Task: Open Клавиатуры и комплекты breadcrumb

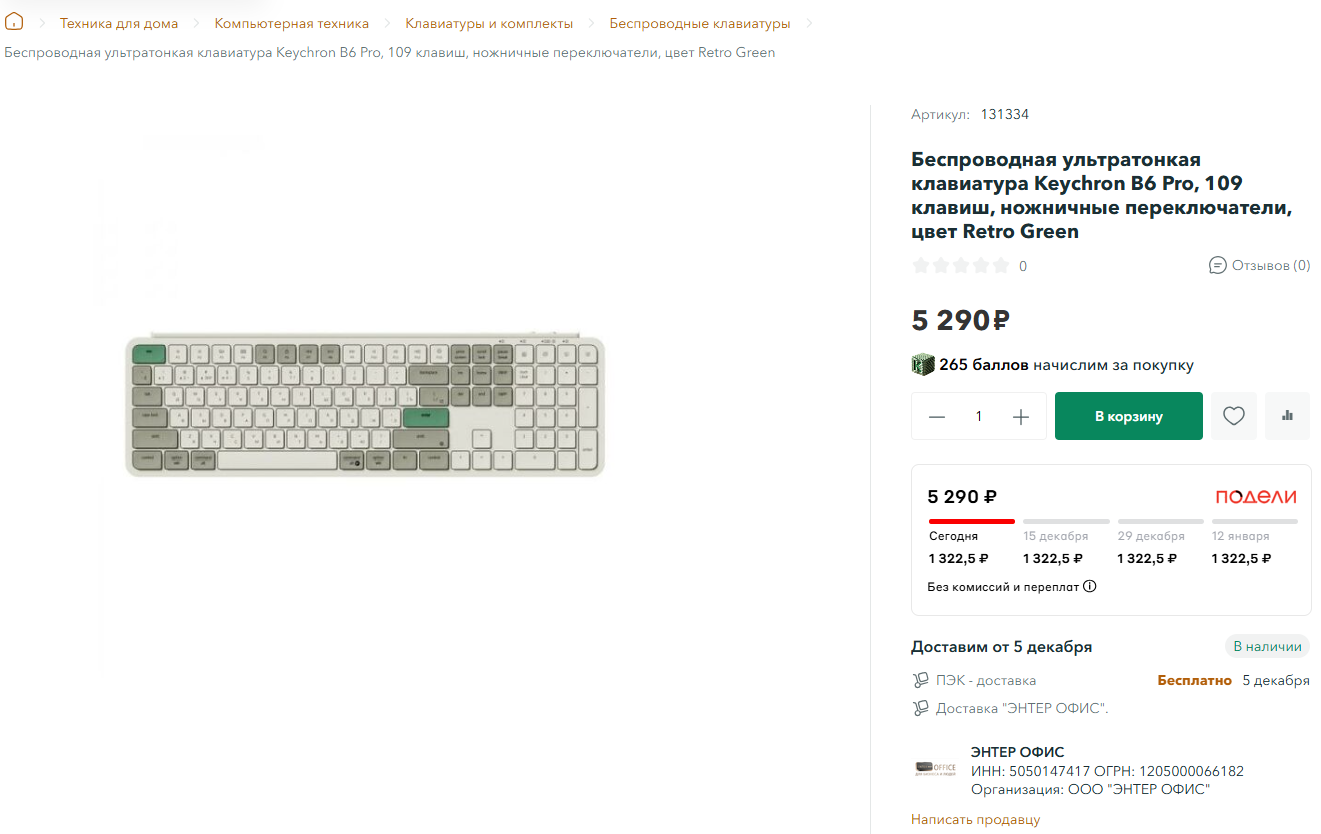Action: click(x=489, y=23)
